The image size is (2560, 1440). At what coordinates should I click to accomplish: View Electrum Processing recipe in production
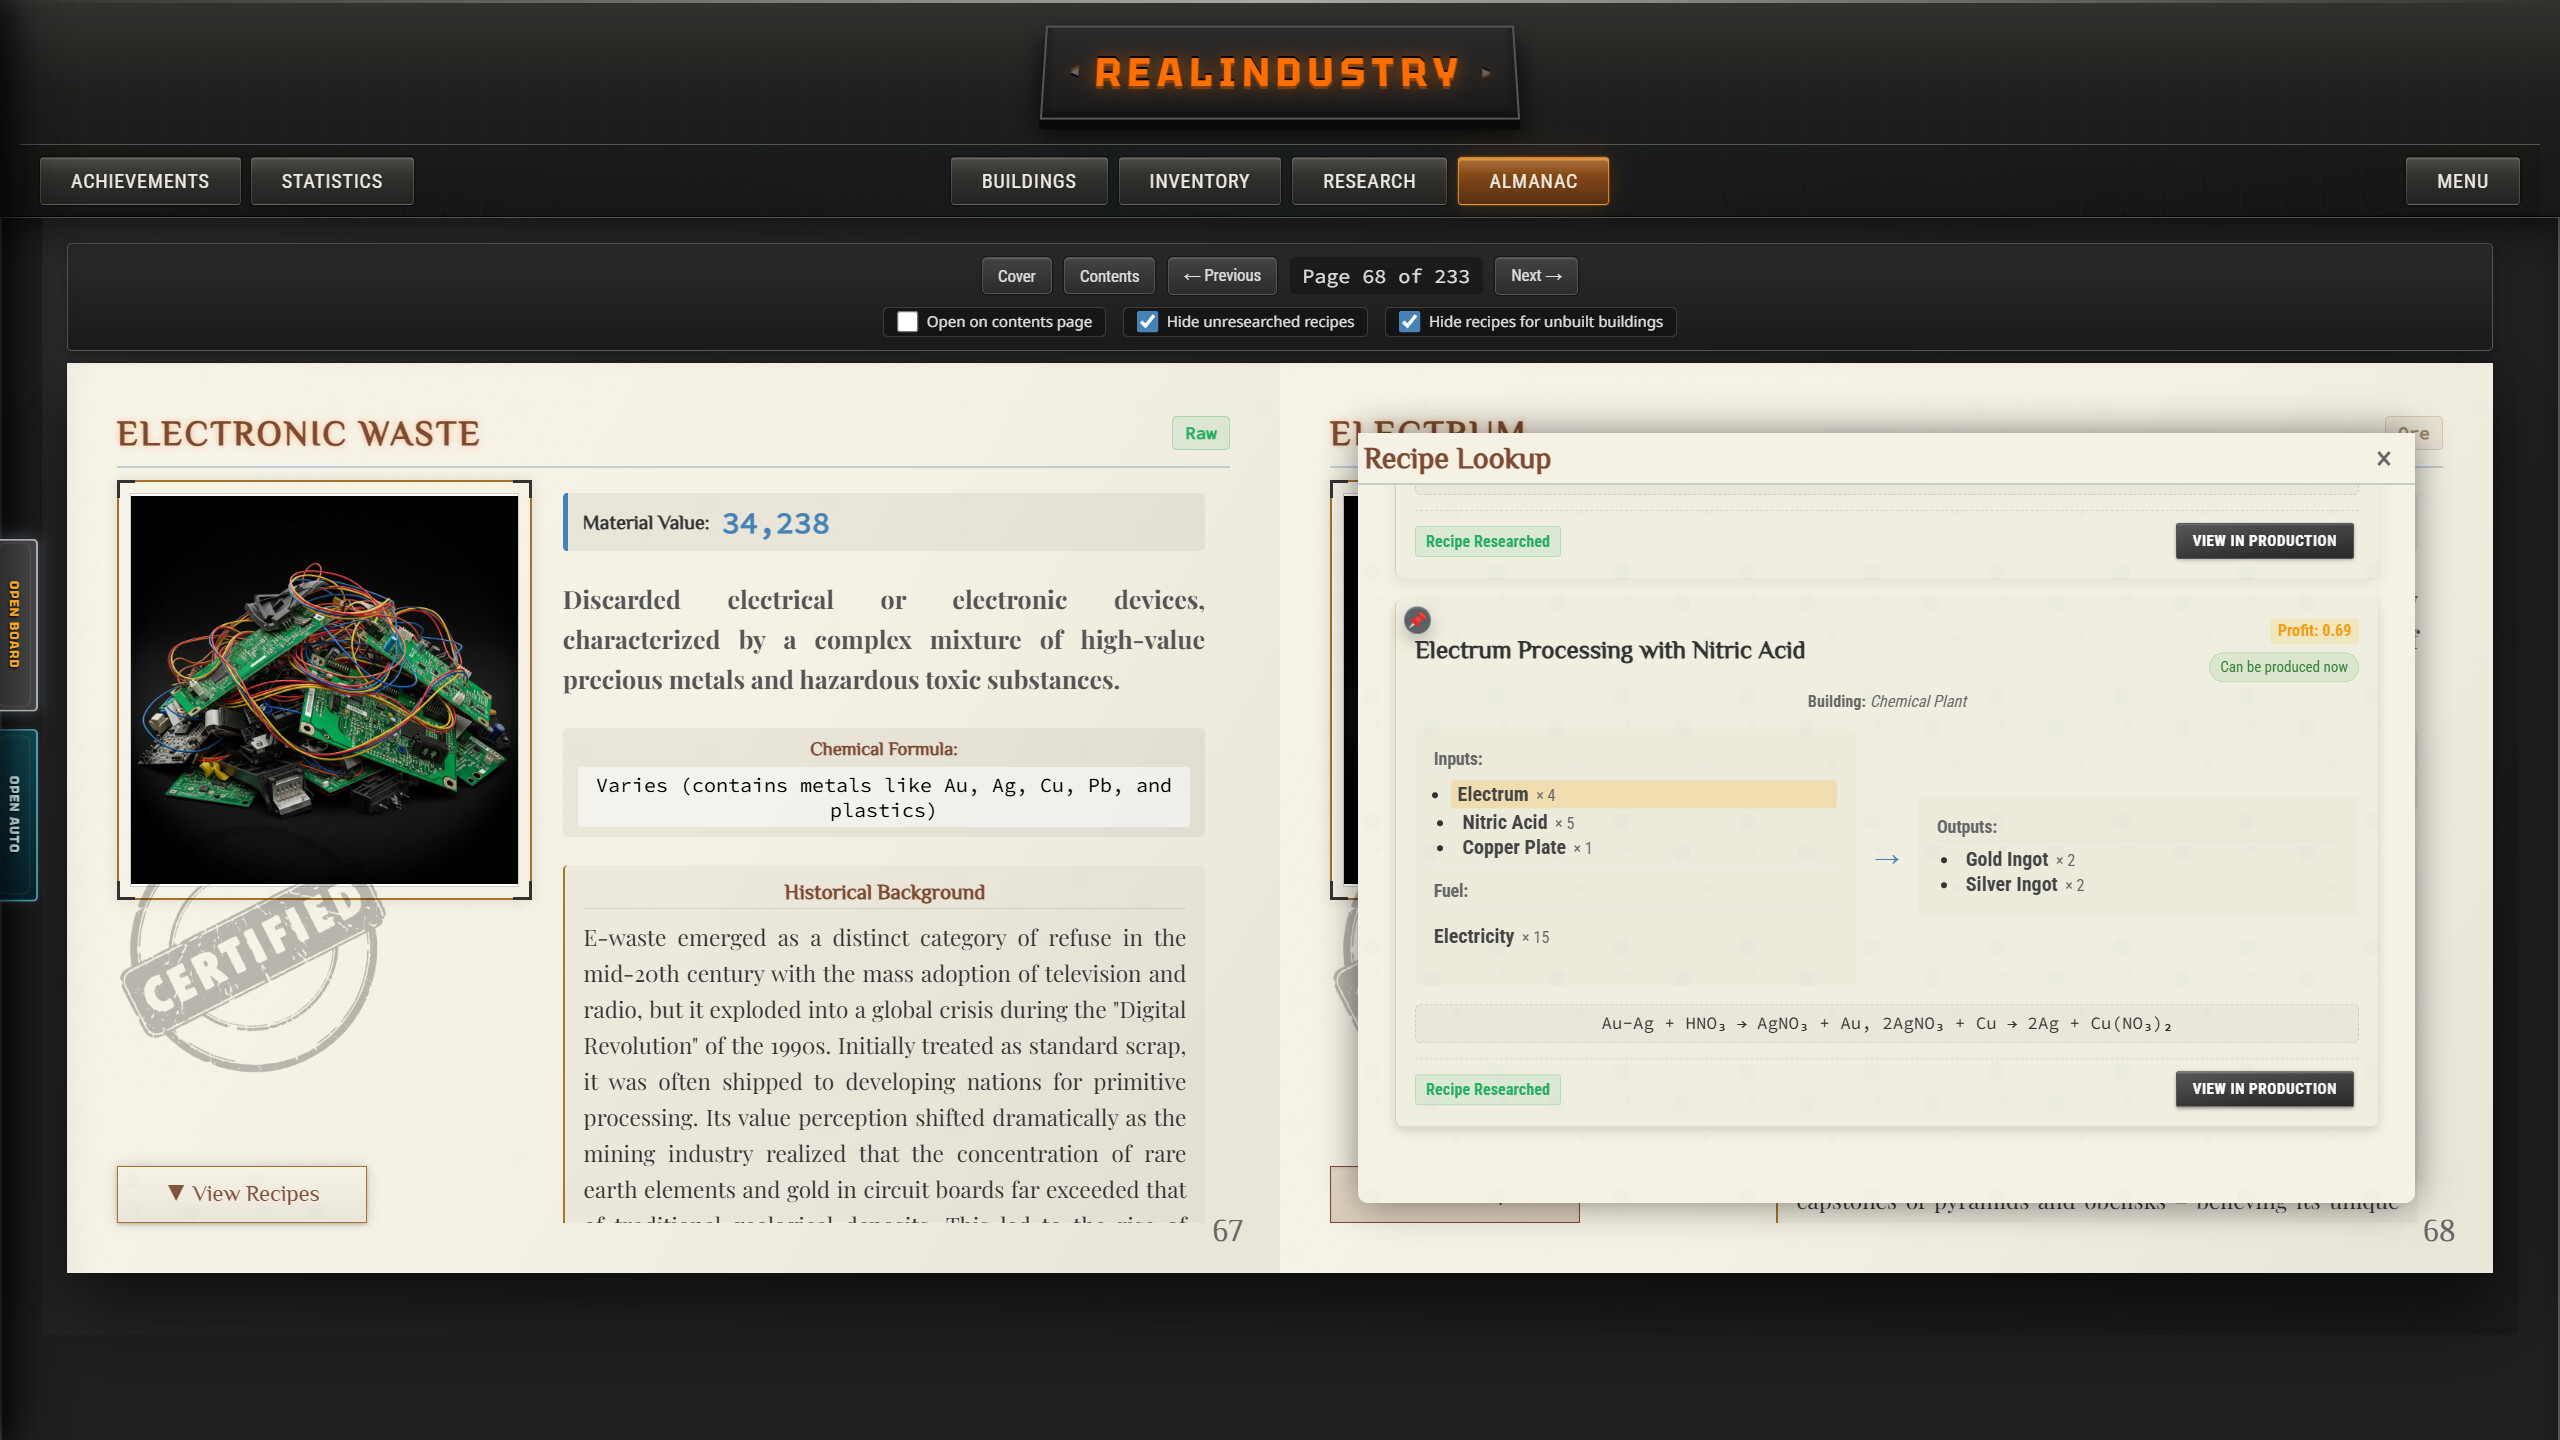(2264, 1089)
